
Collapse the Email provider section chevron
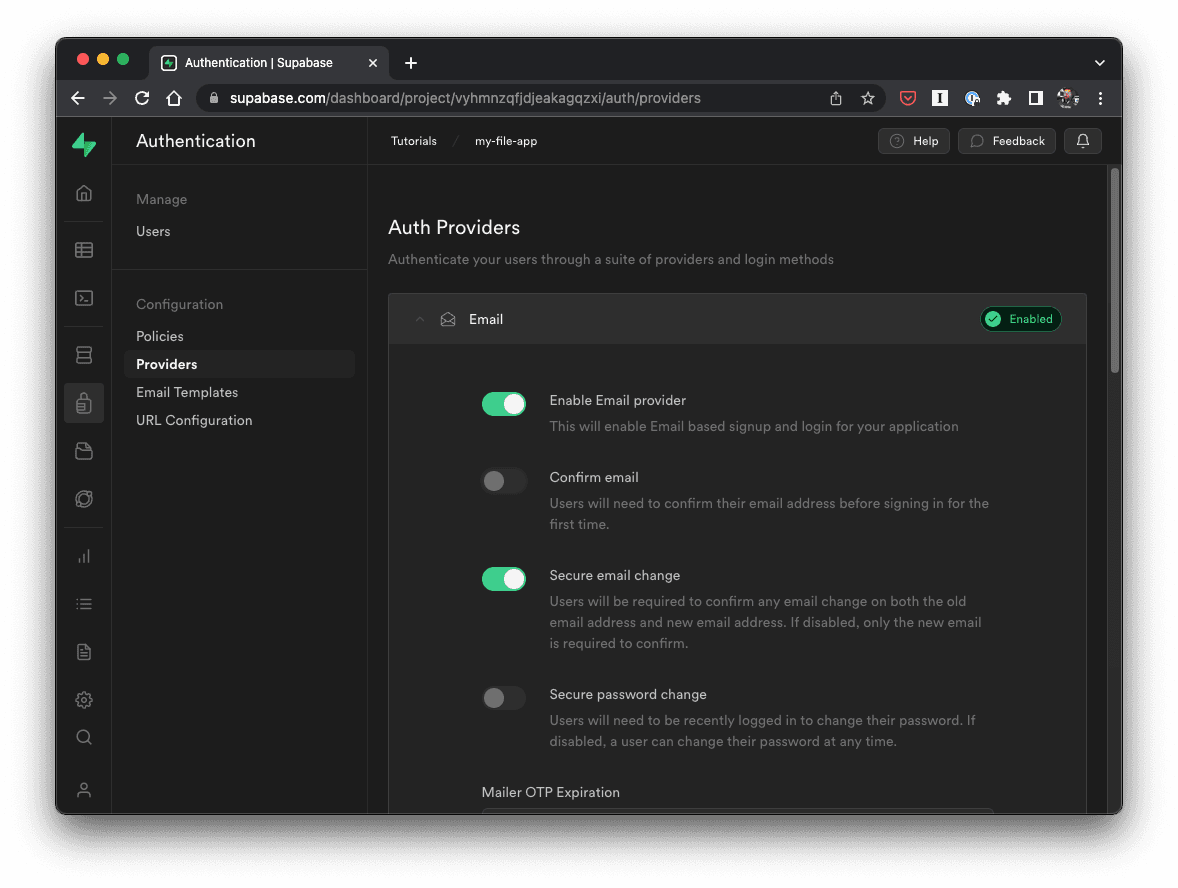point(420,320)
